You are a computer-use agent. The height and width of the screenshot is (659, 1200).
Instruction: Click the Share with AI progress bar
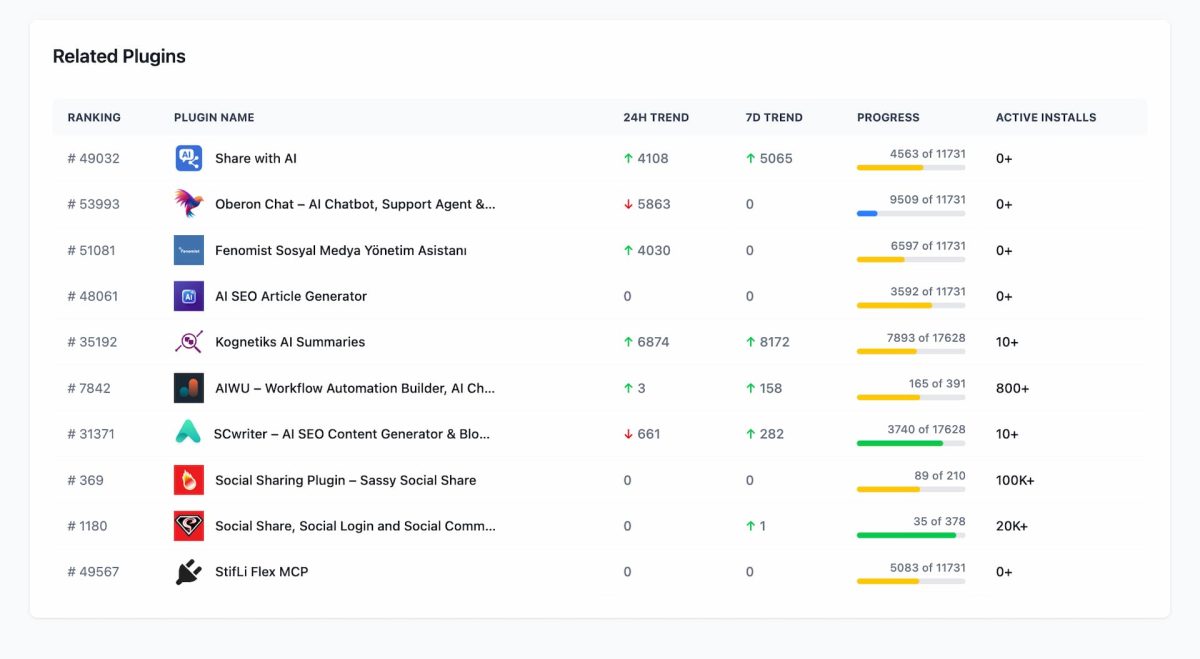[x=911, y=168]
